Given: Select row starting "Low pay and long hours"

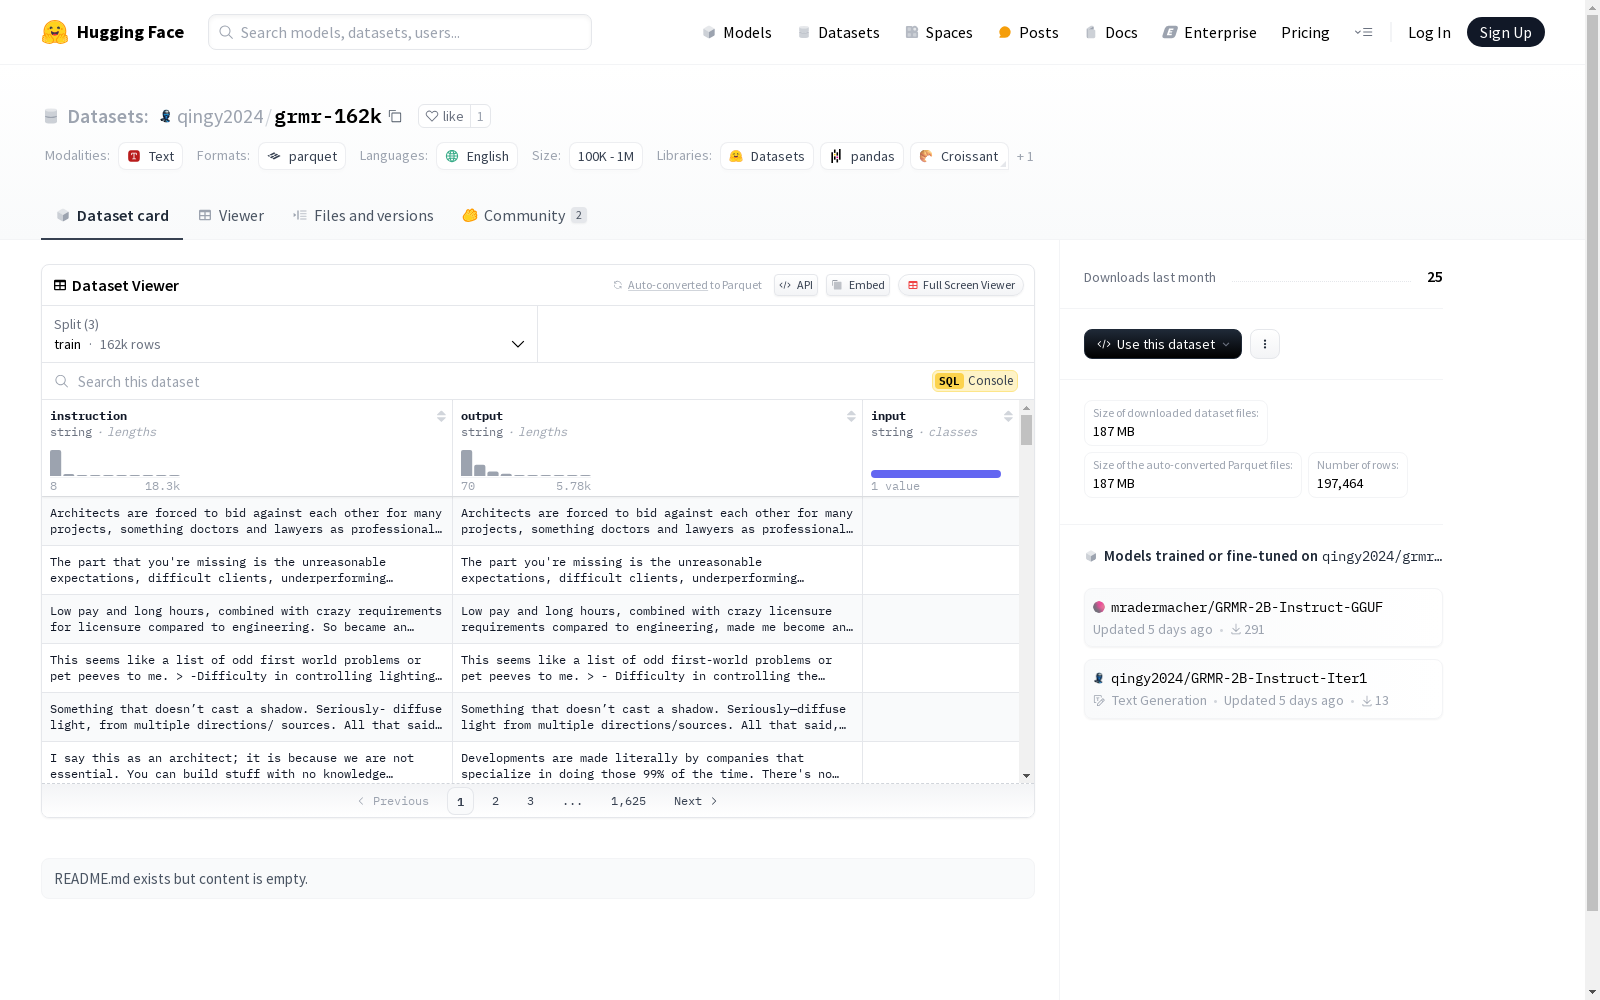Looking at the screenshot, I should coord(530,619).
